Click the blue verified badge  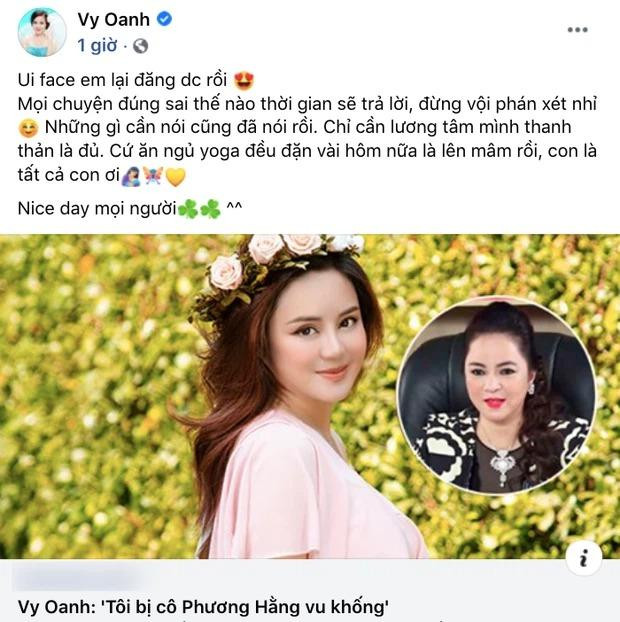164,19
